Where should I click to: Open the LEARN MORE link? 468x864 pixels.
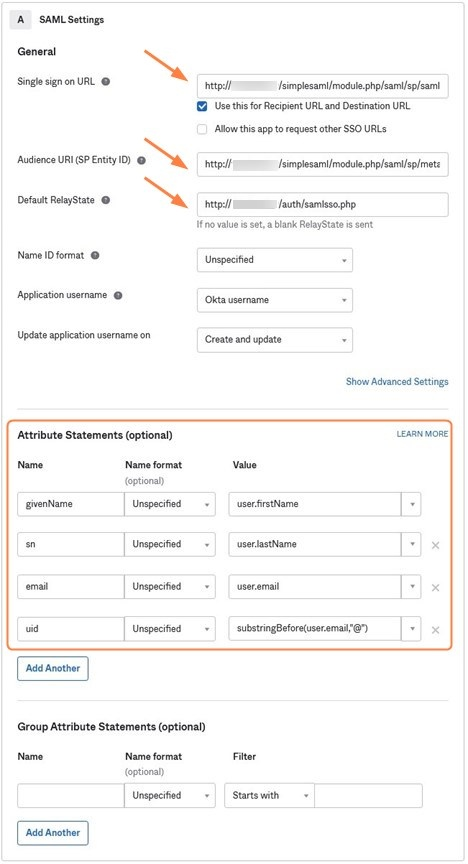point(422,434)
